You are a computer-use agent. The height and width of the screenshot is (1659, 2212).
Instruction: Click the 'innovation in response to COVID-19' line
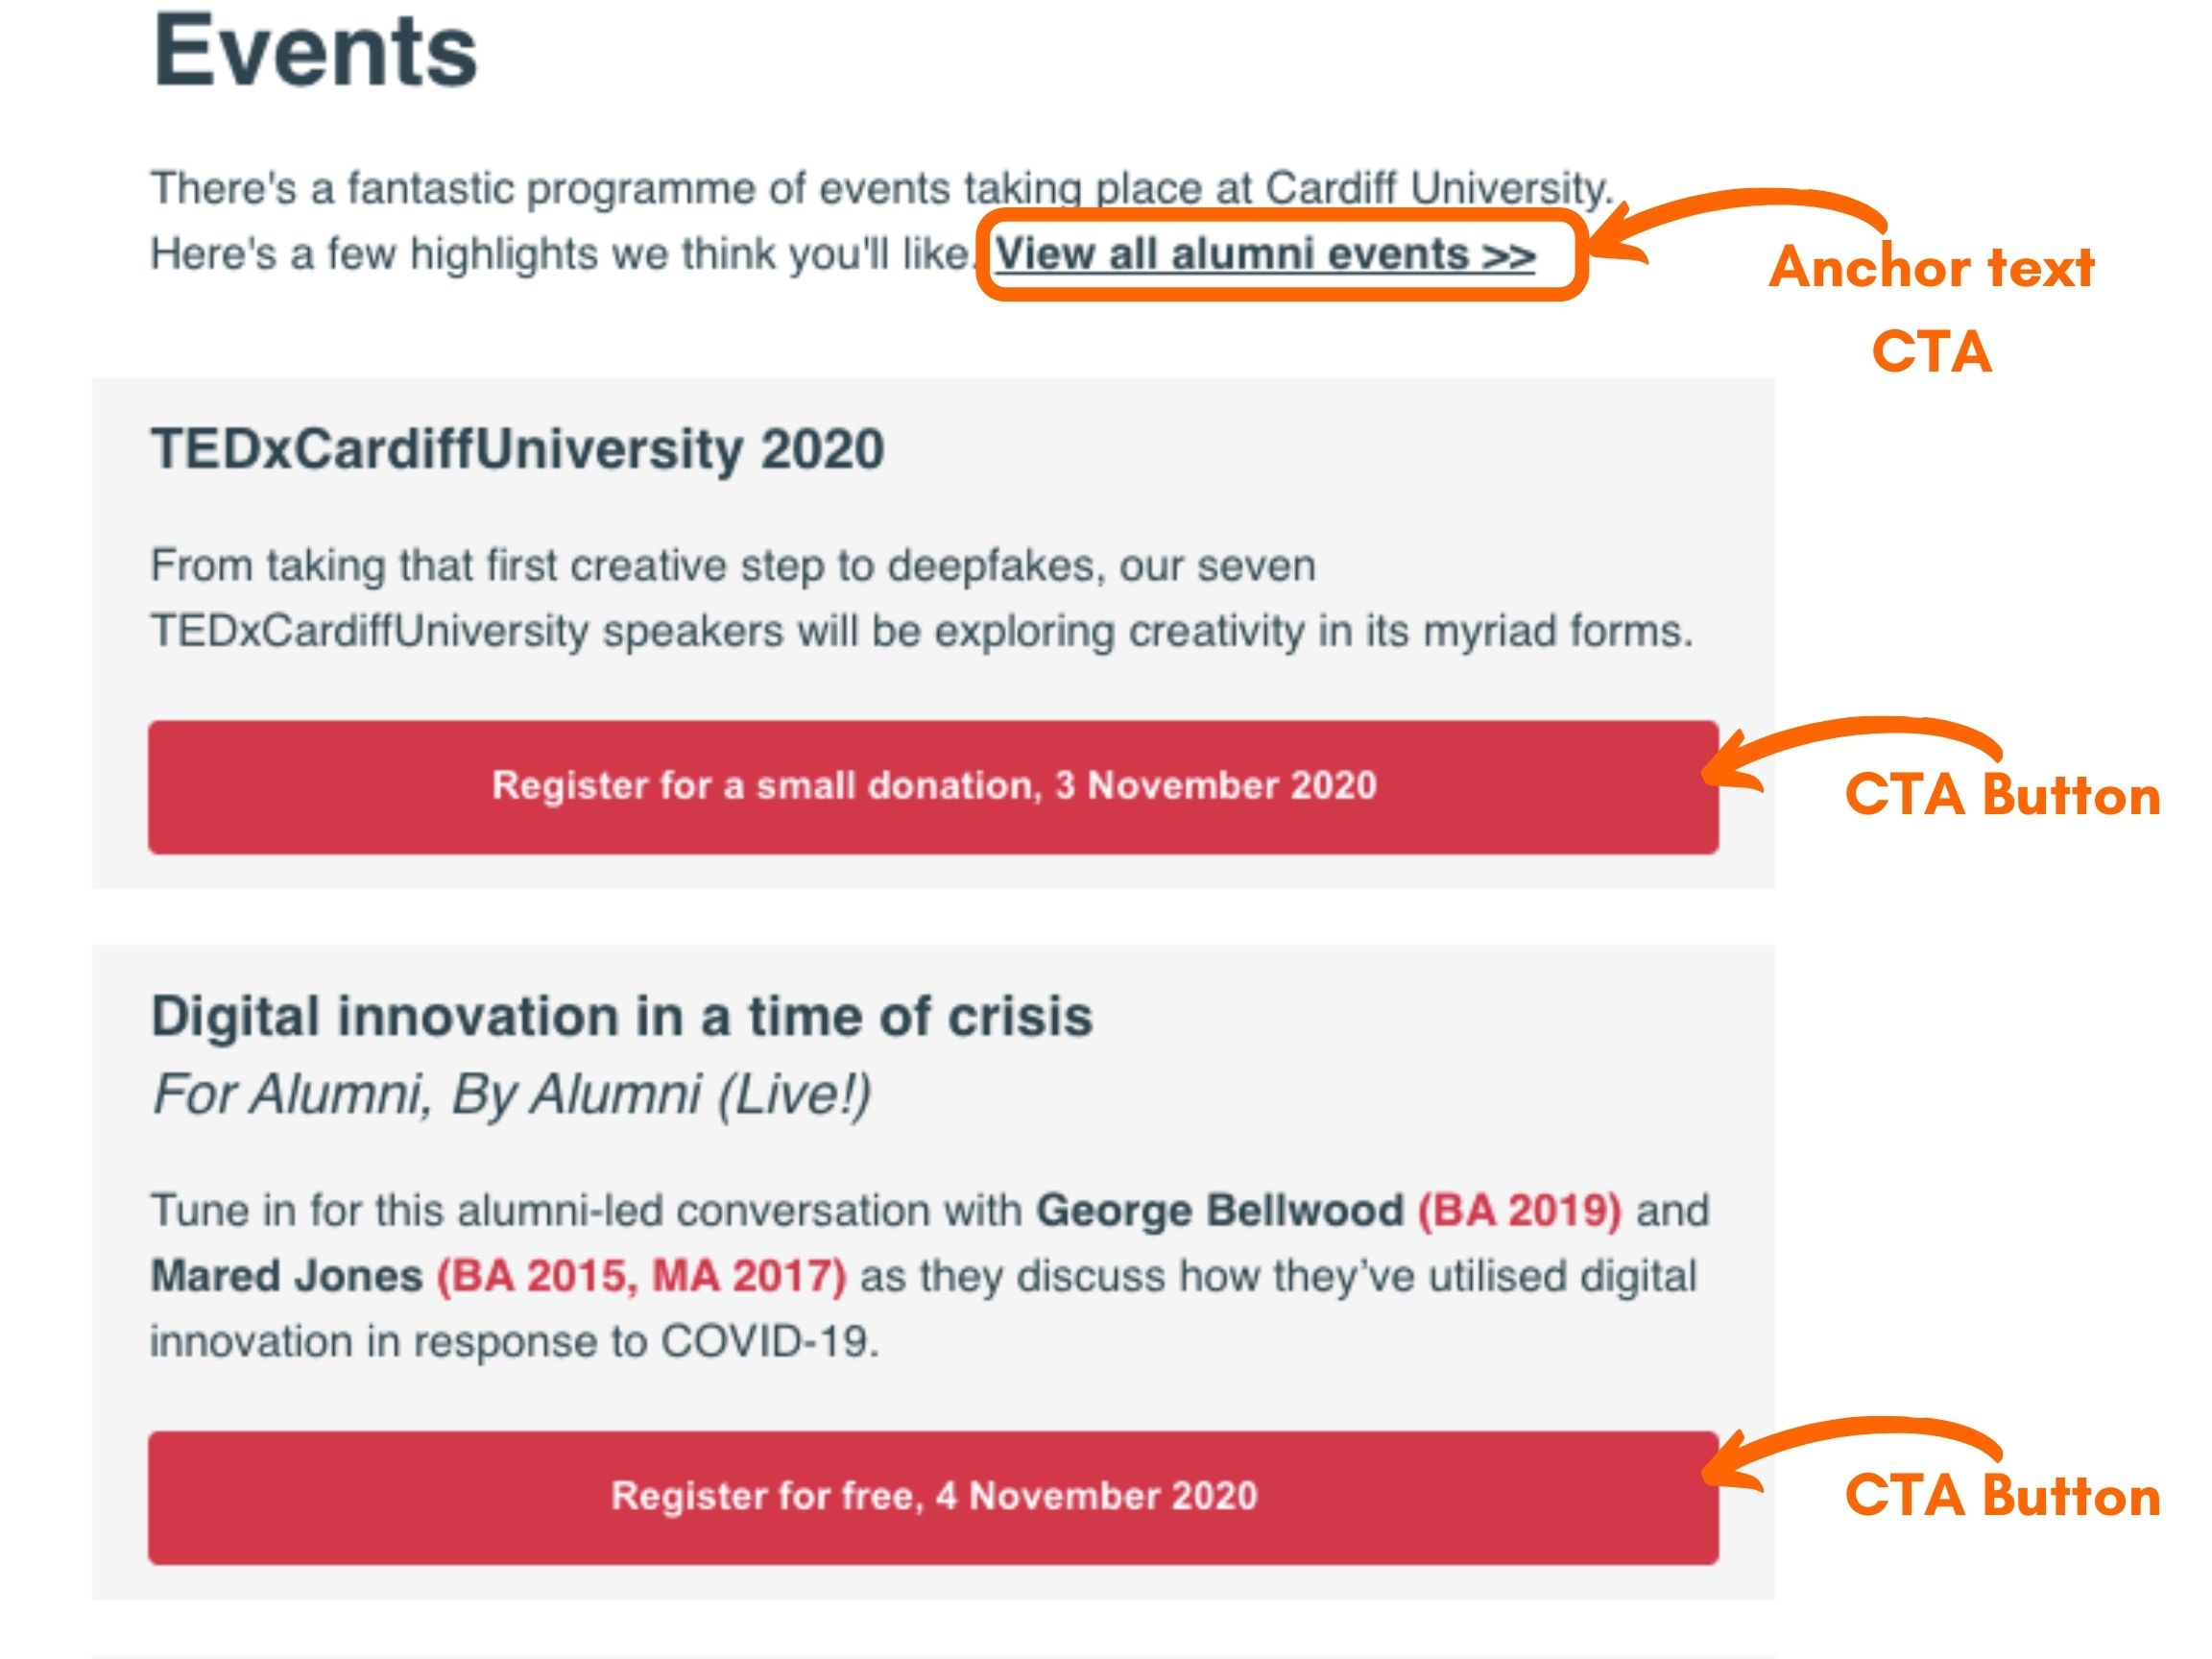(x=514, y=1342)
